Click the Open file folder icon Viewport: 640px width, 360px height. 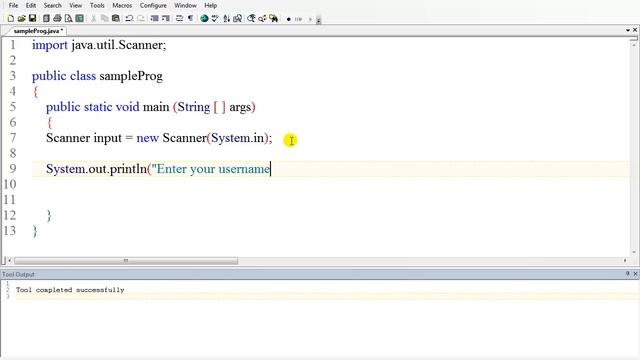point(21,18)
